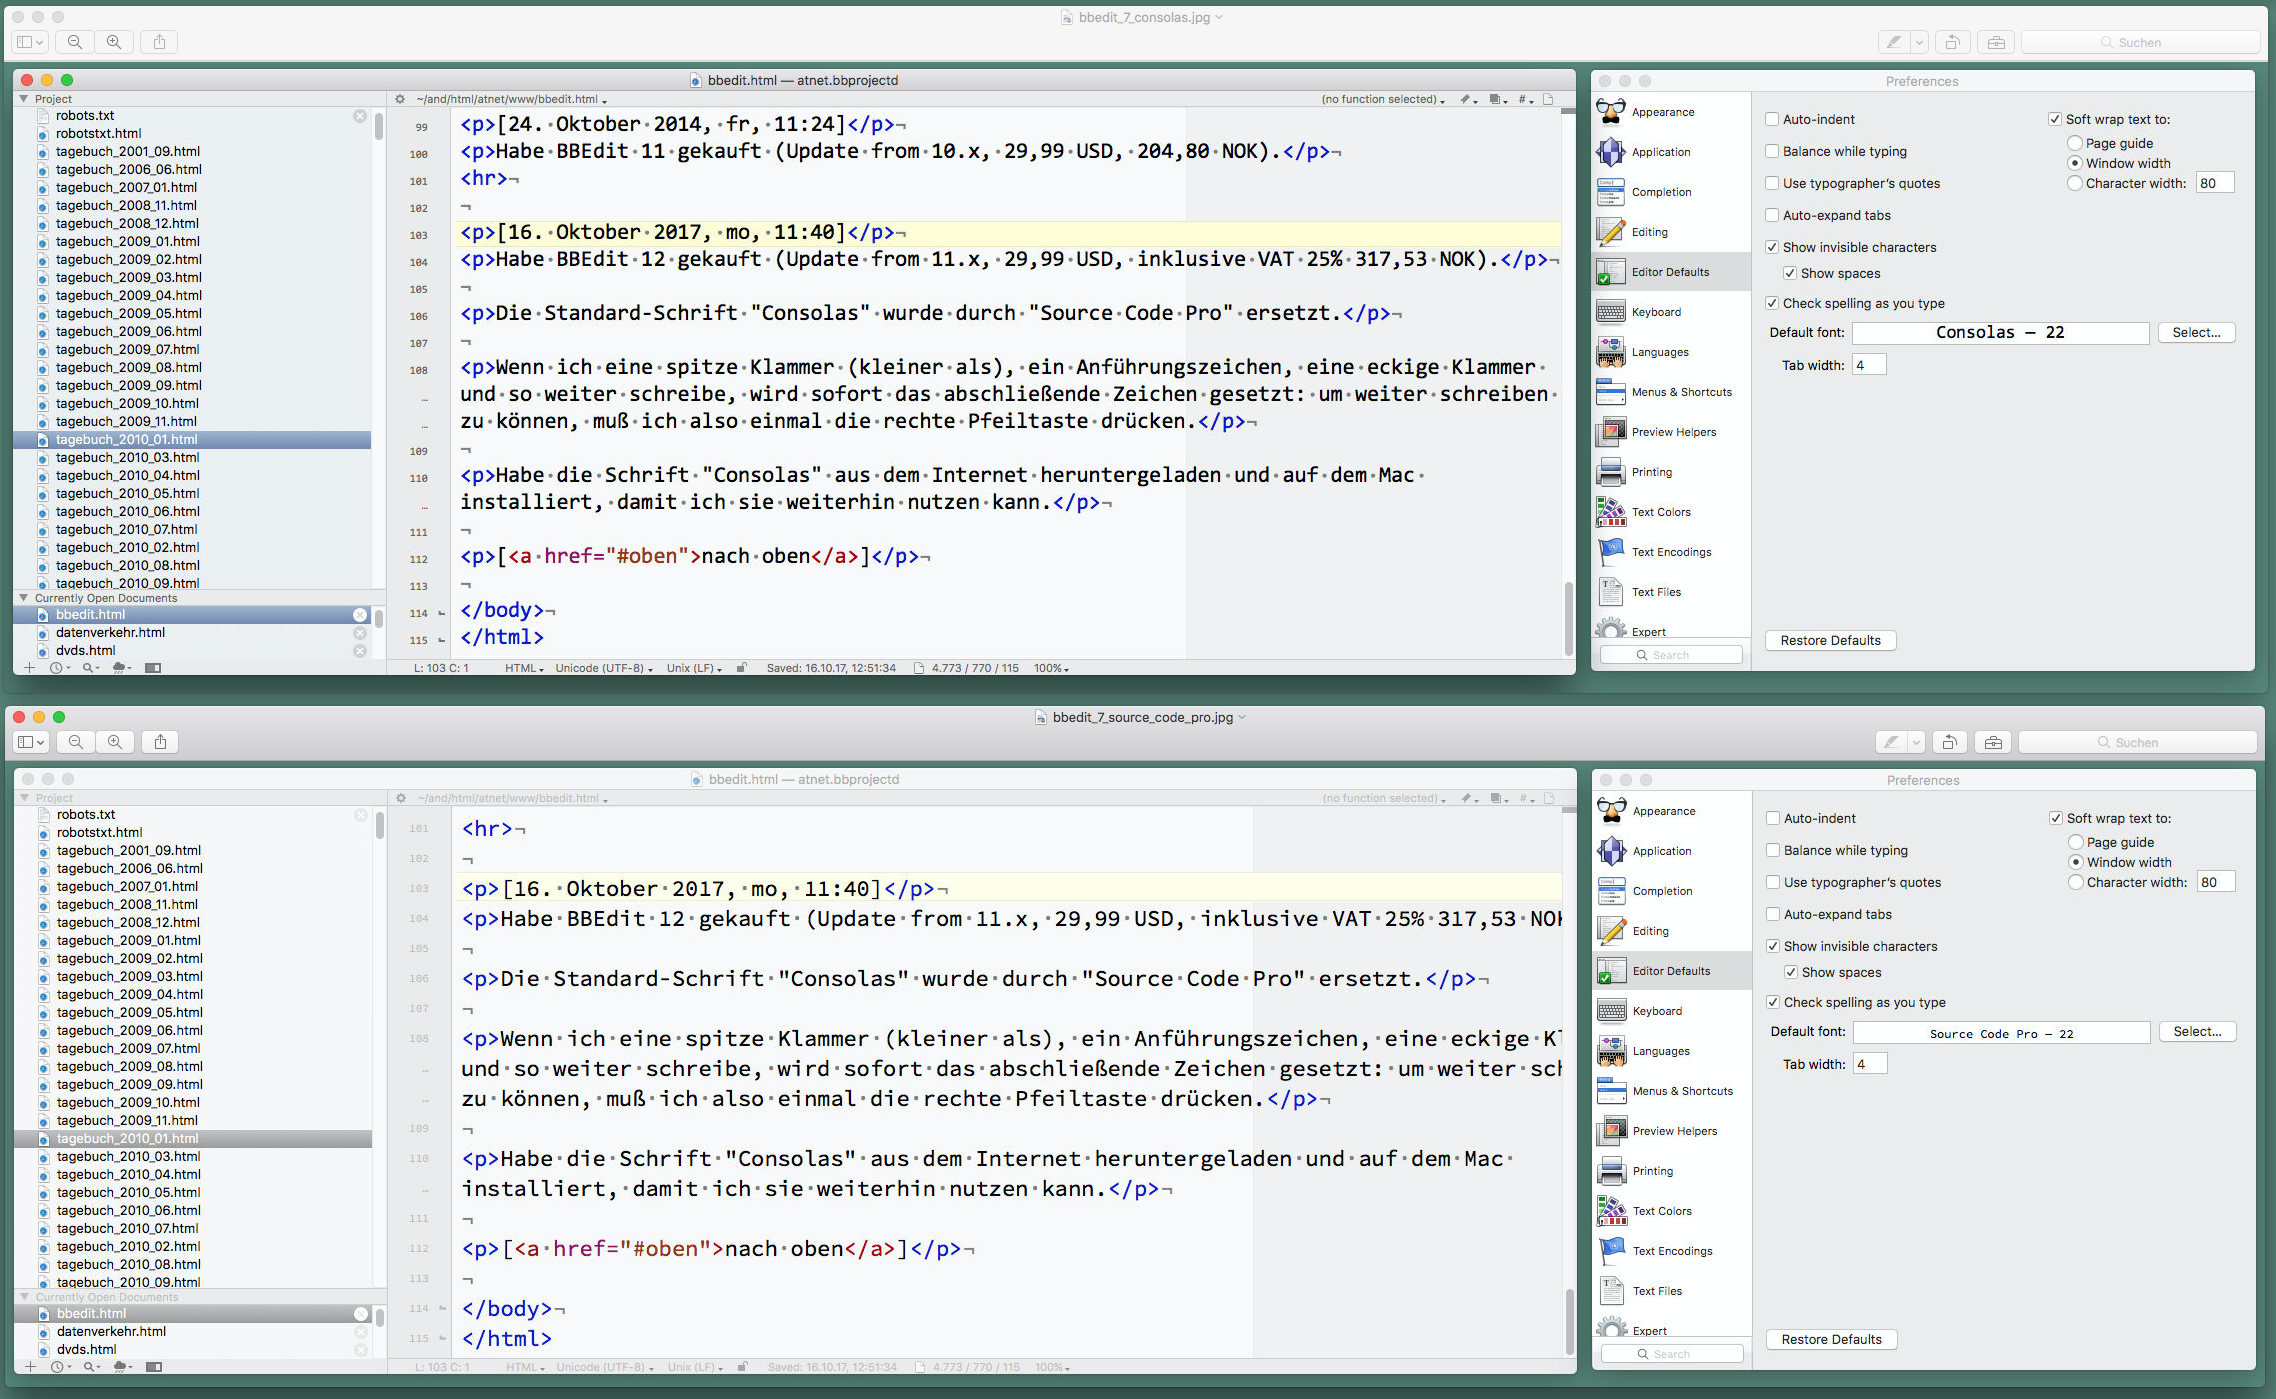The height and width of the screenshot is (1399, 2276).
Task: Click the plus icon below the file list in bbedit_7_consolas.jpg
Action: [29, 668]
